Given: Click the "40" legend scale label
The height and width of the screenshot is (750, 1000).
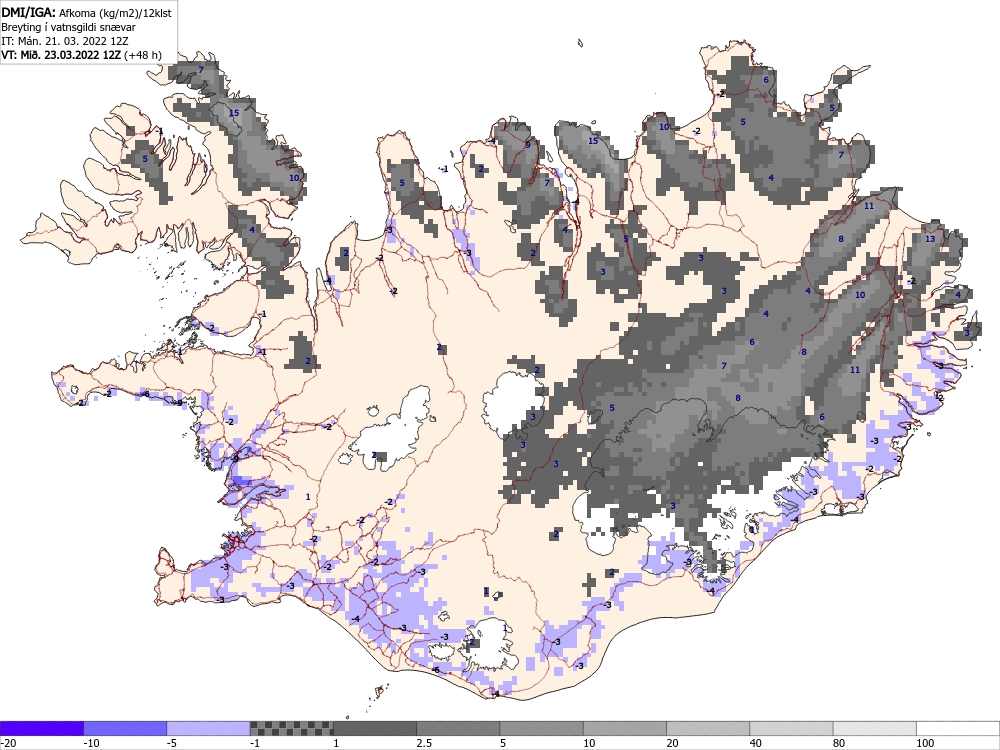Looking at the screenshot, I should [x=756, y=743].
